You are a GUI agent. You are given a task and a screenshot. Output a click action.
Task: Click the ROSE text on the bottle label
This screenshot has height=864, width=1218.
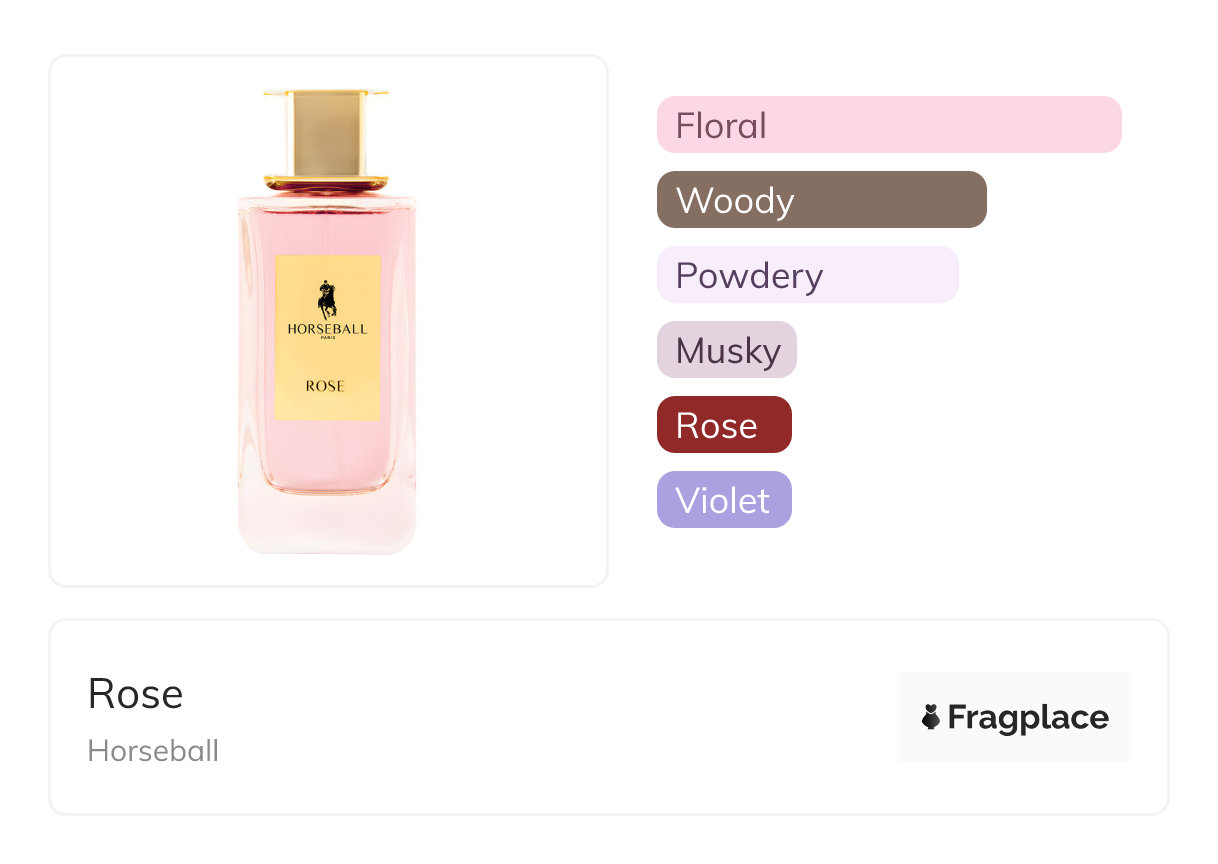pos(325,386)
